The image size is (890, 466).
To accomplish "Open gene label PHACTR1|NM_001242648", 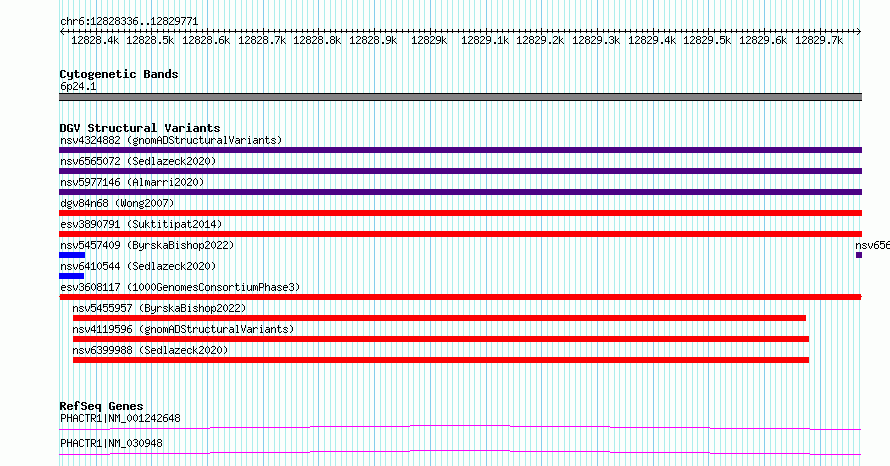I will click(x=120, y=418).
